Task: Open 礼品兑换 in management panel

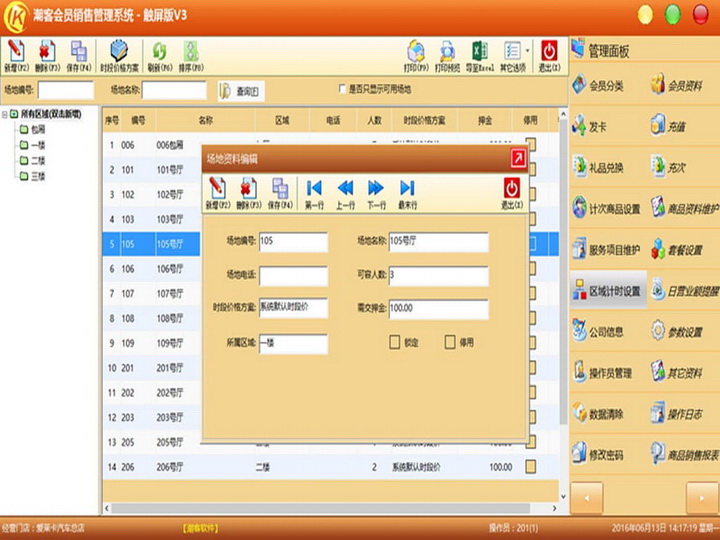Action: click(x=598, y=168)
